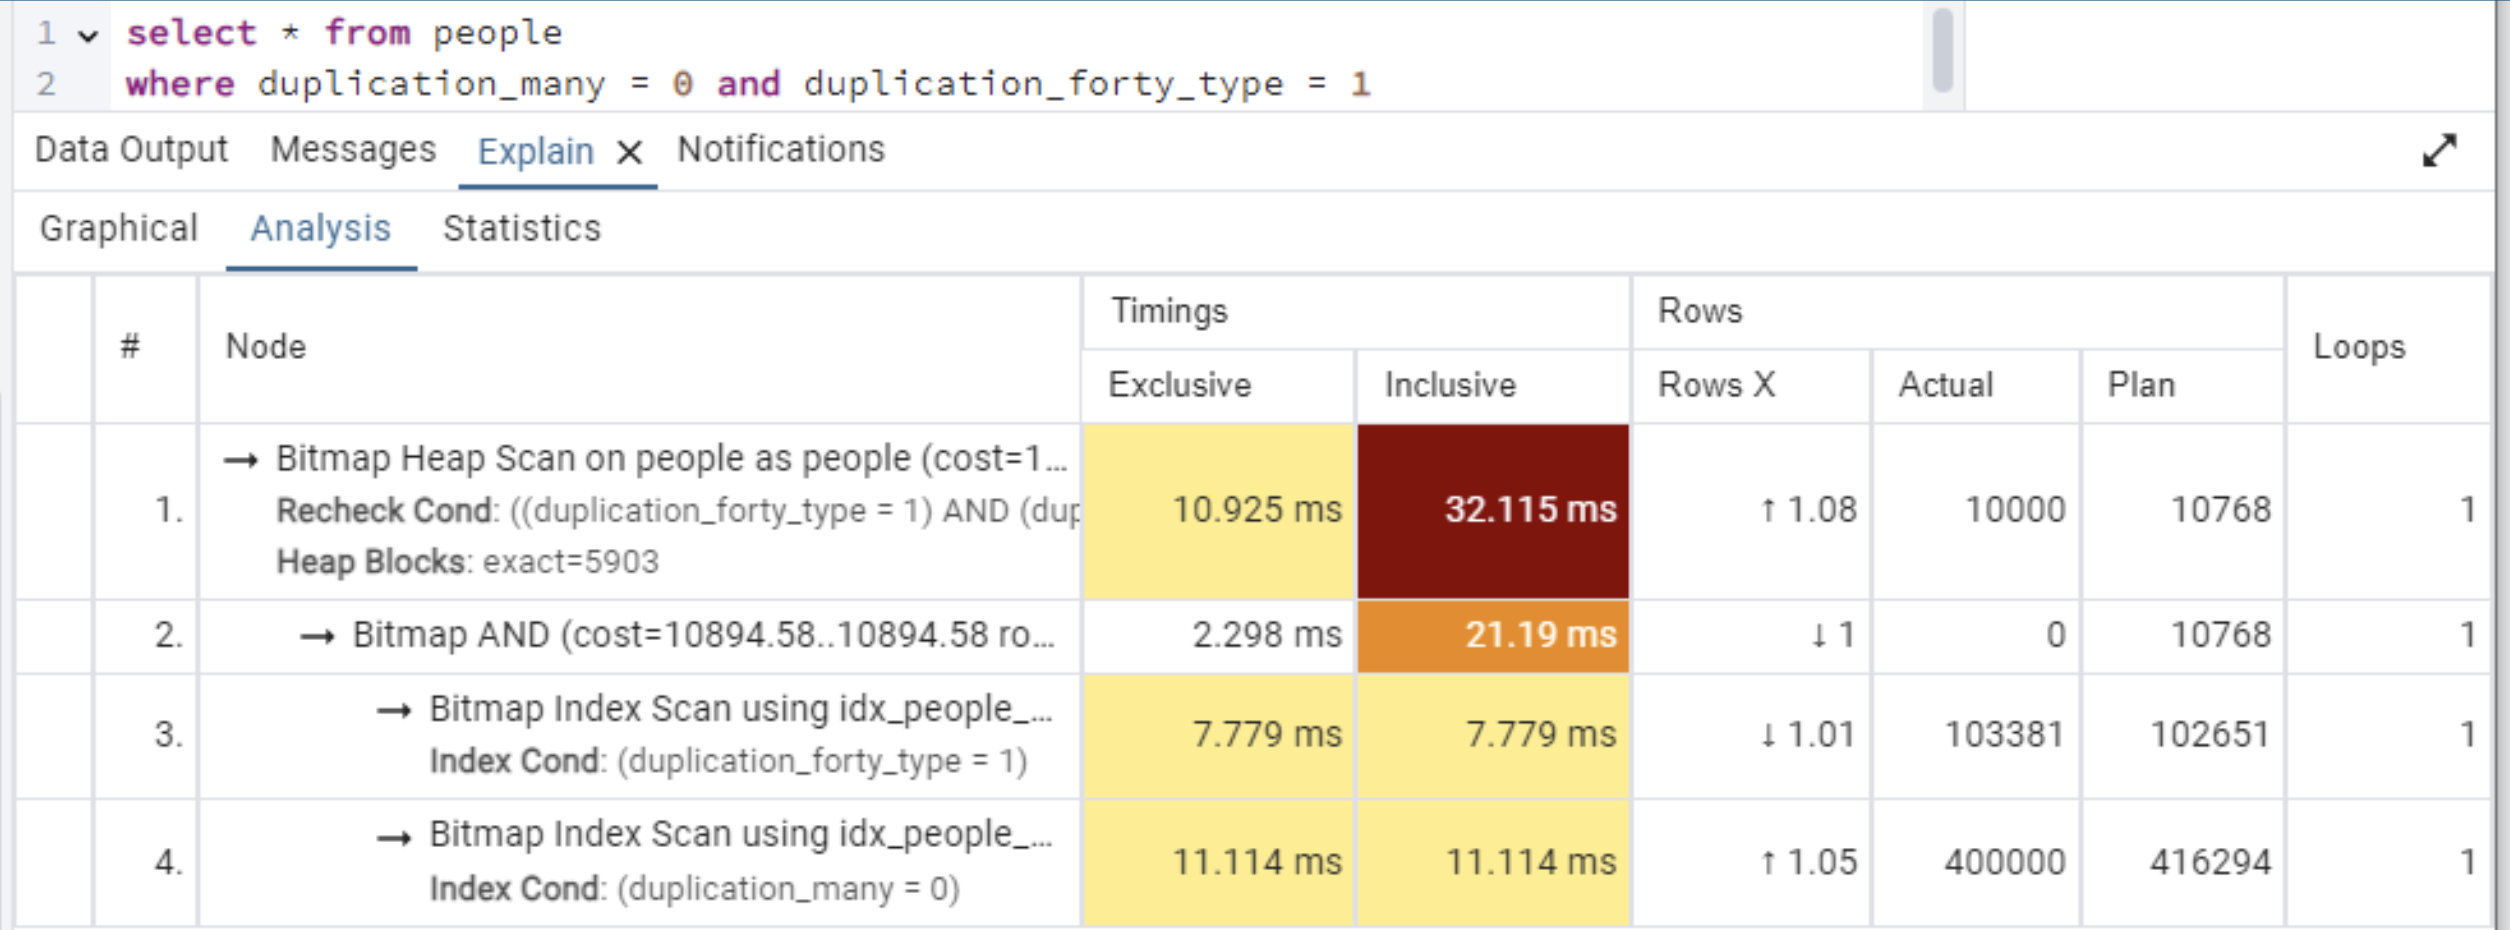Select the Explain tab
This screenshot has height=930, width=2510.
(x=535, y=152)
